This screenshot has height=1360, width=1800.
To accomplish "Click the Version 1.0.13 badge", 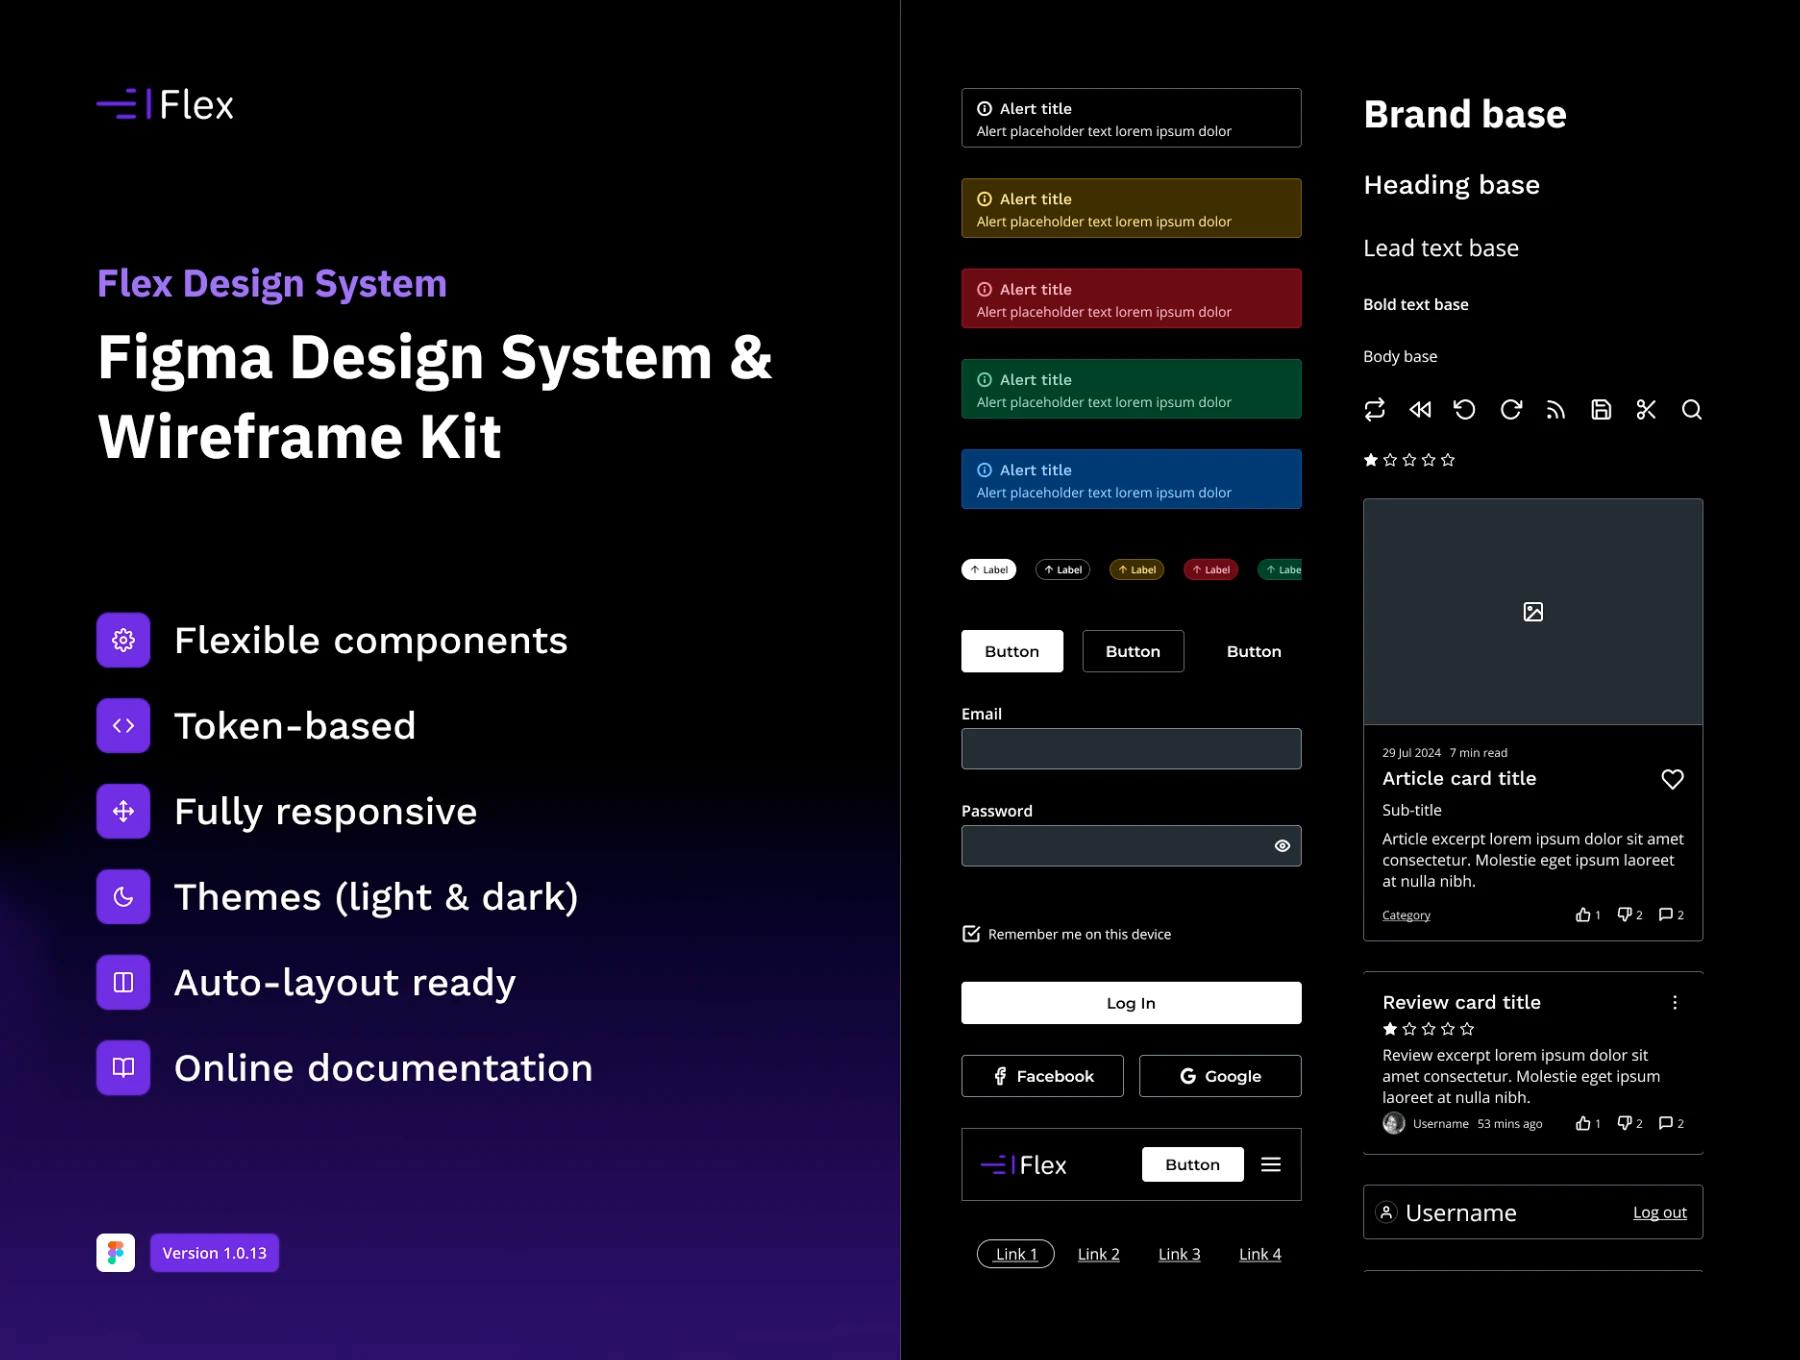I will point(214,1253).
